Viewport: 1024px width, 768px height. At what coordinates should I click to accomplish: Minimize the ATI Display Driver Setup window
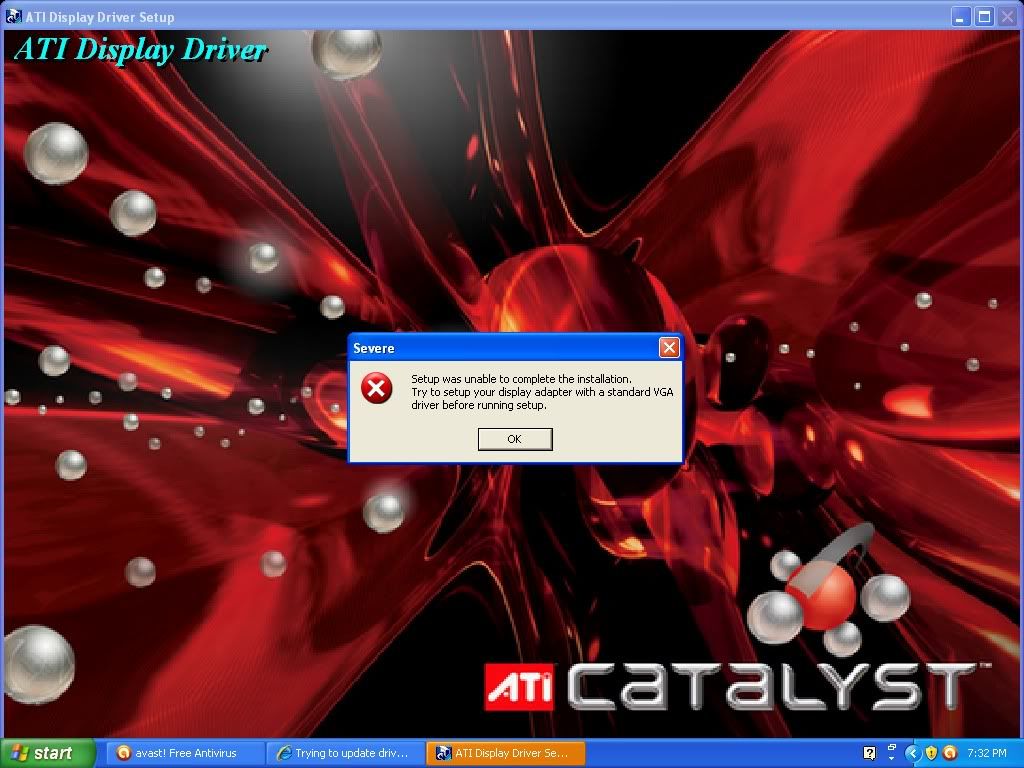(x=961, y=17)
